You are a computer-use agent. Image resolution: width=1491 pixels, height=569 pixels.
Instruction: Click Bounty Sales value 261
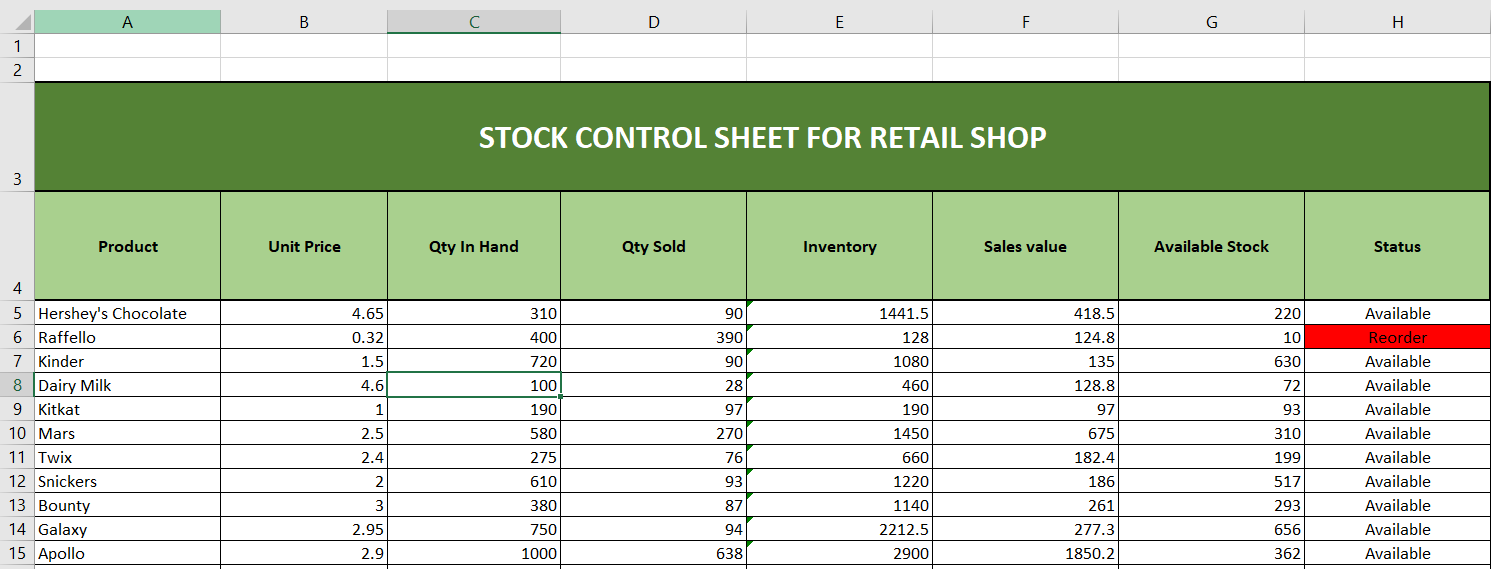(x=1025, y=505)
